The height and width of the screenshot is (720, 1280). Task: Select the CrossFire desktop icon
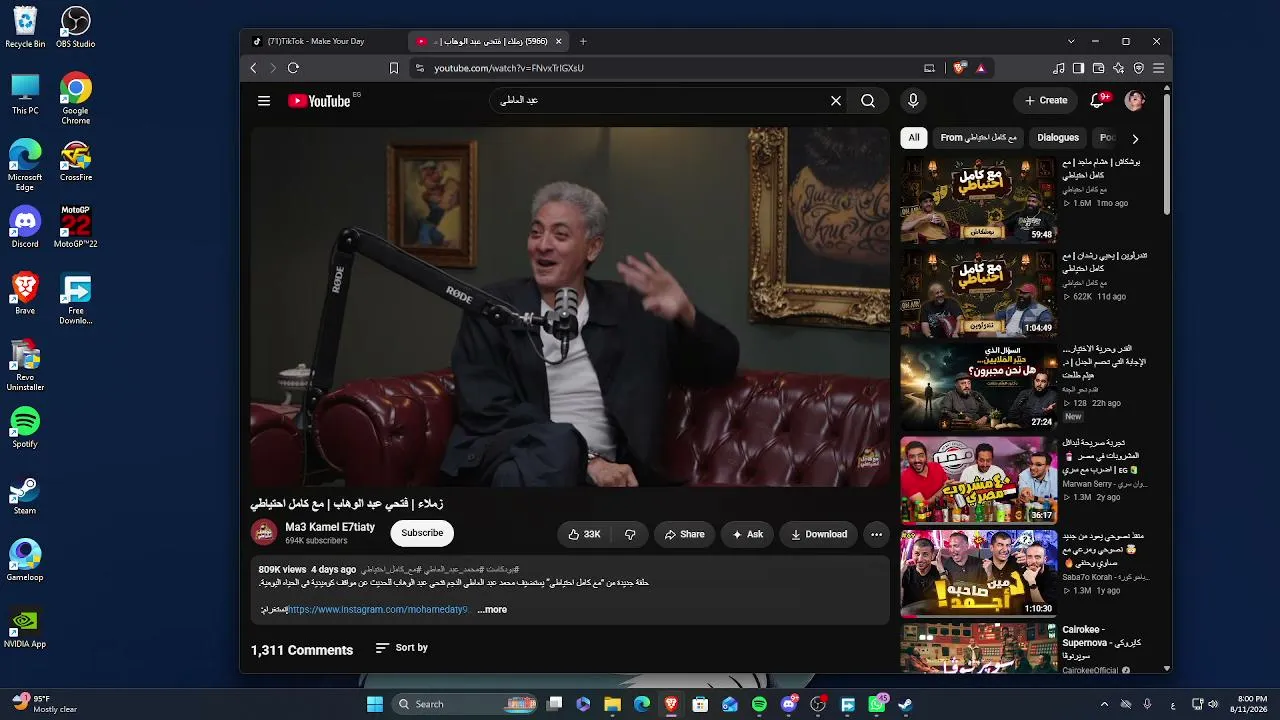(x=76, y=161)
